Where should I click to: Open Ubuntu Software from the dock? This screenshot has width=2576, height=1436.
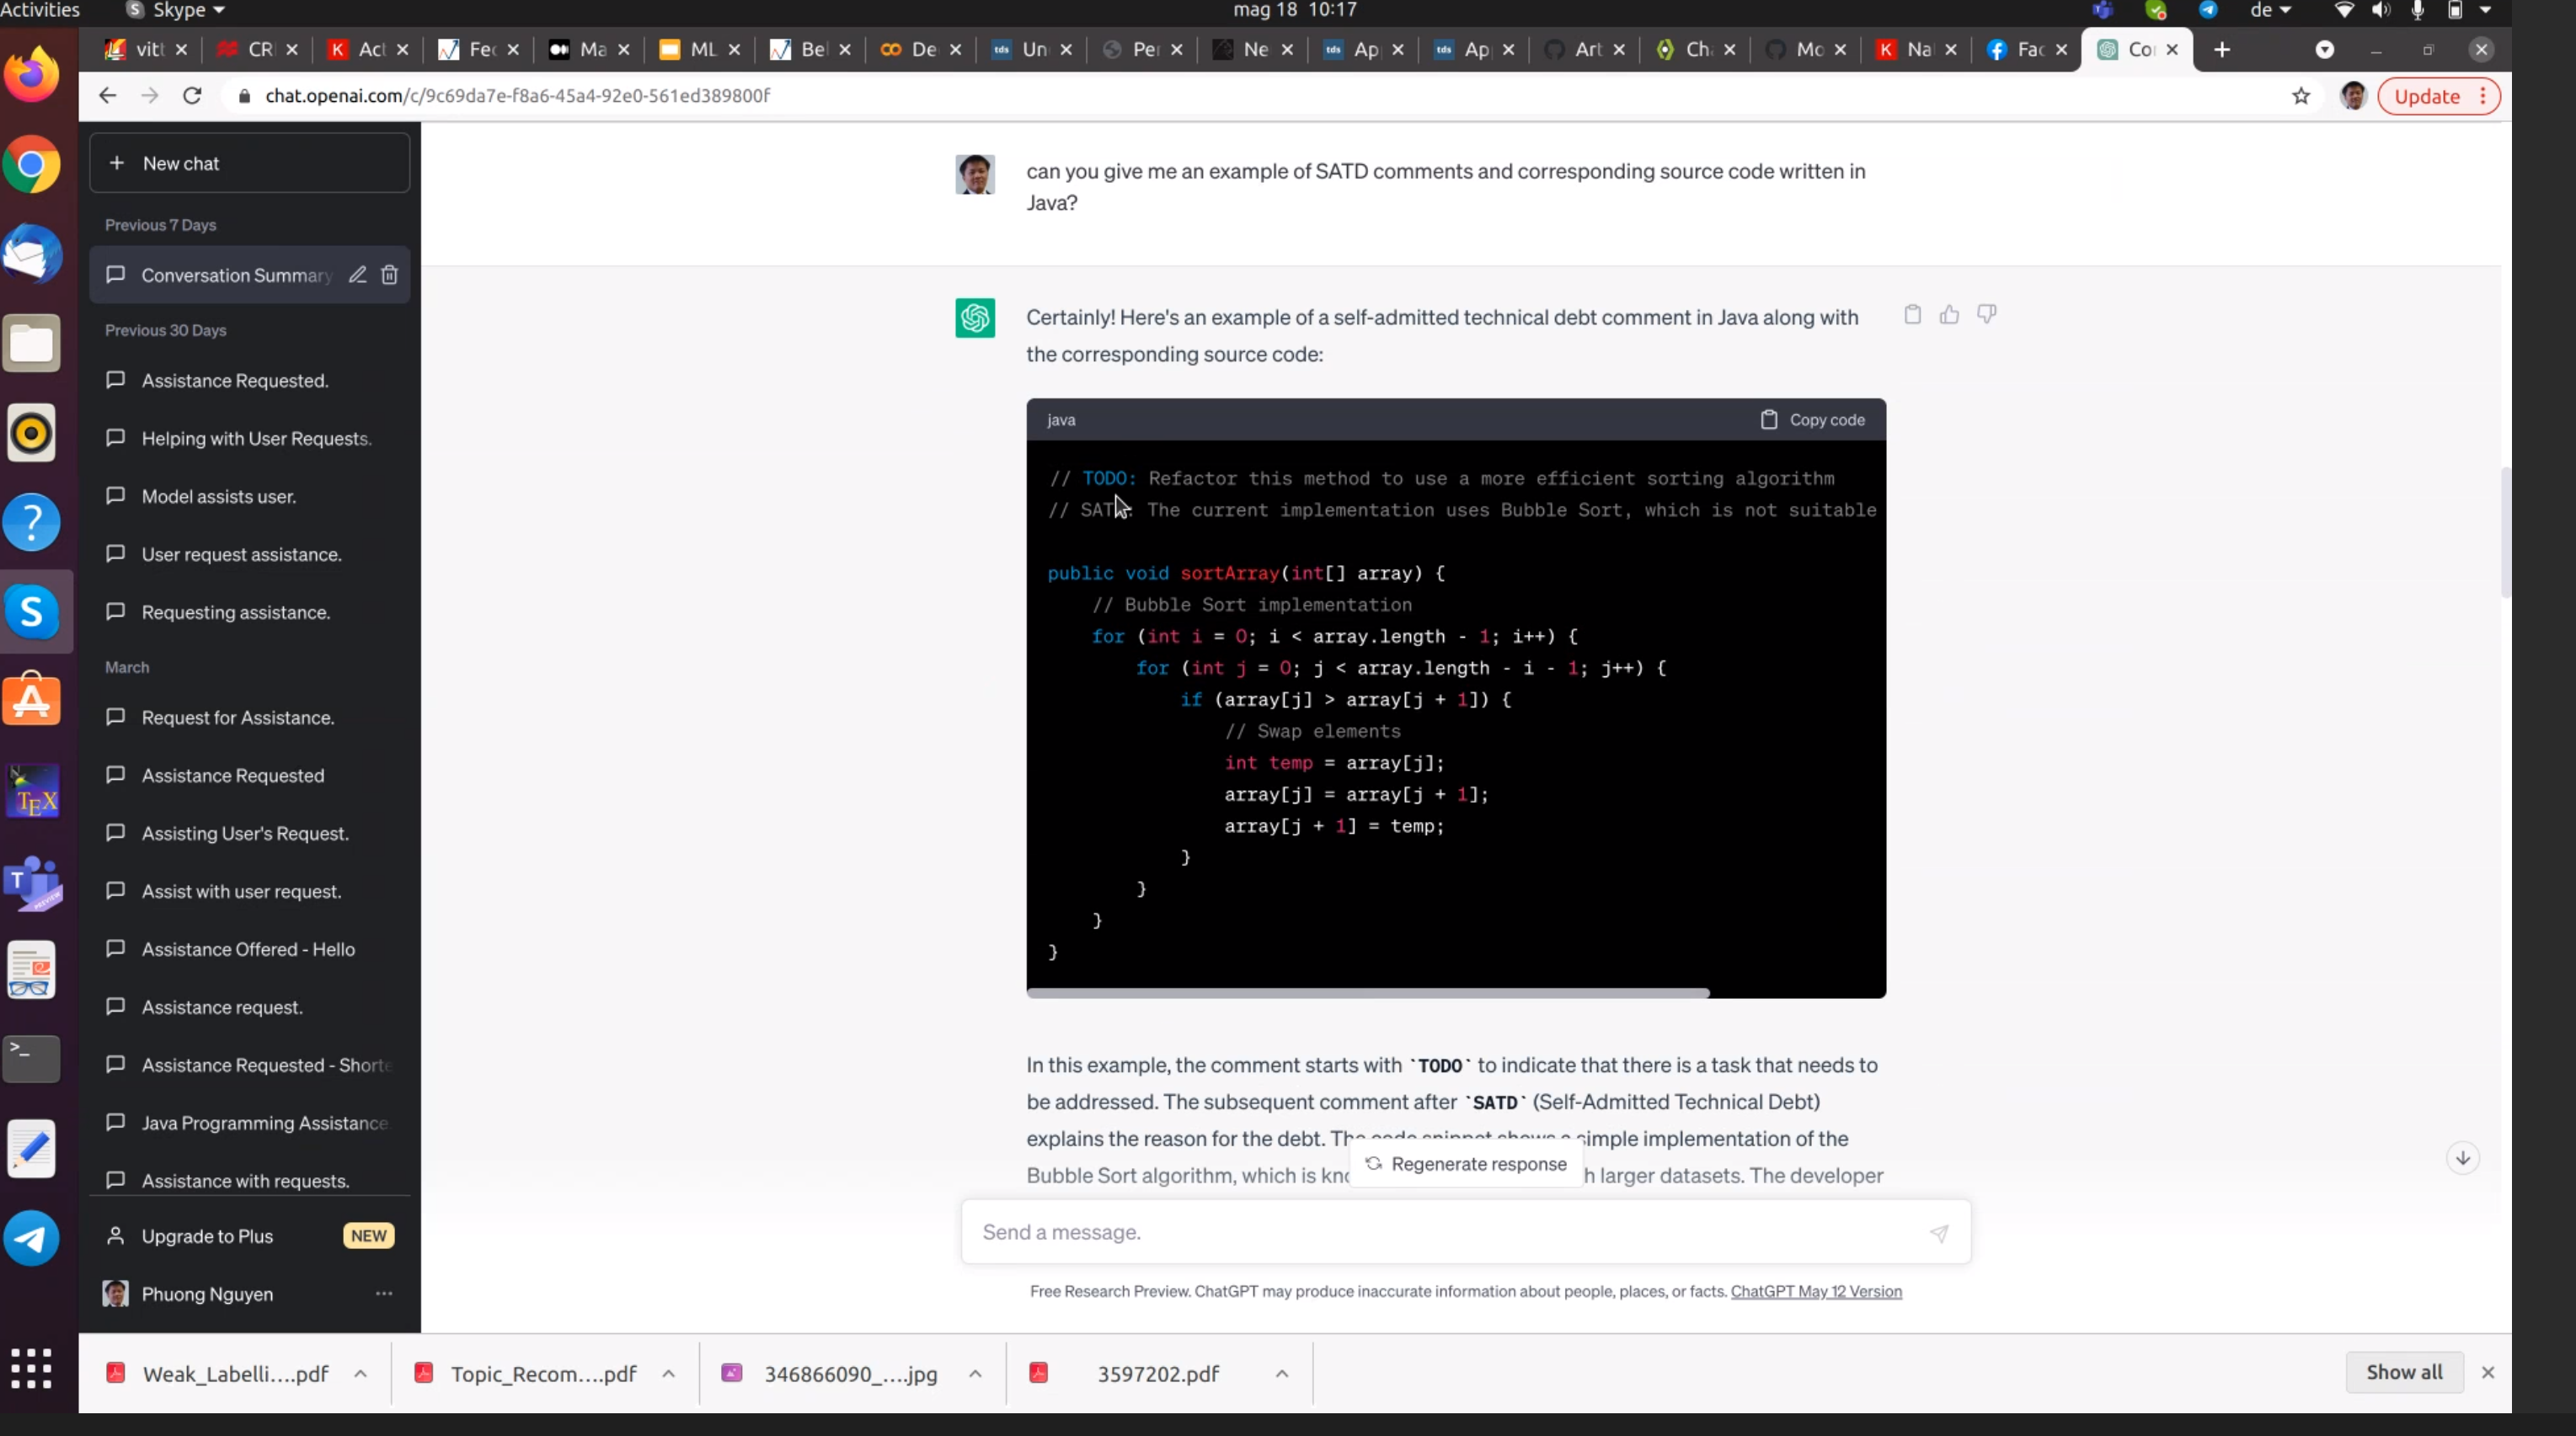[32, 700]
